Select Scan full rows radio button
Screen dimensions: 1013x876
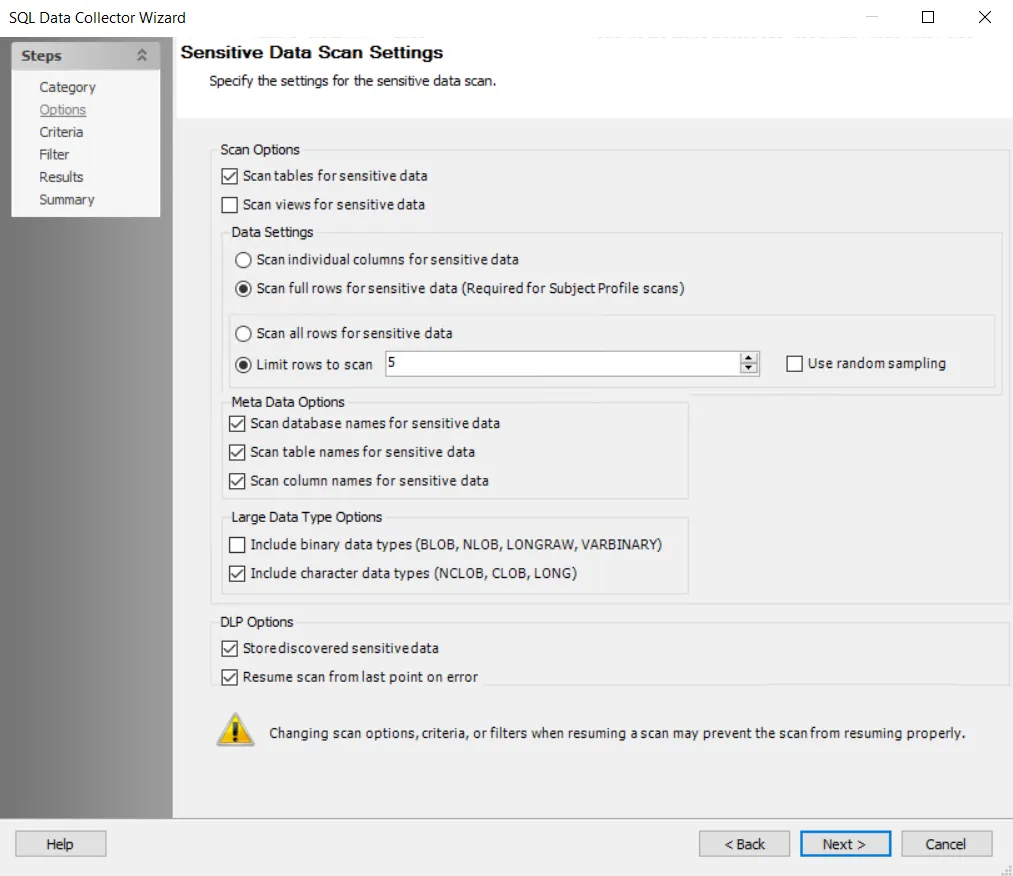[243, 289]
